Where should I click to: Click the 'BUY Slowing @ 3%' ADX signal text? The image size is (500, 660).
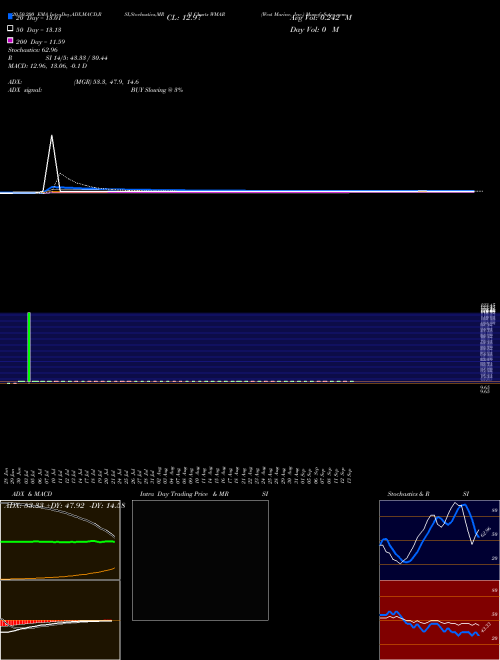click(157, 90)
